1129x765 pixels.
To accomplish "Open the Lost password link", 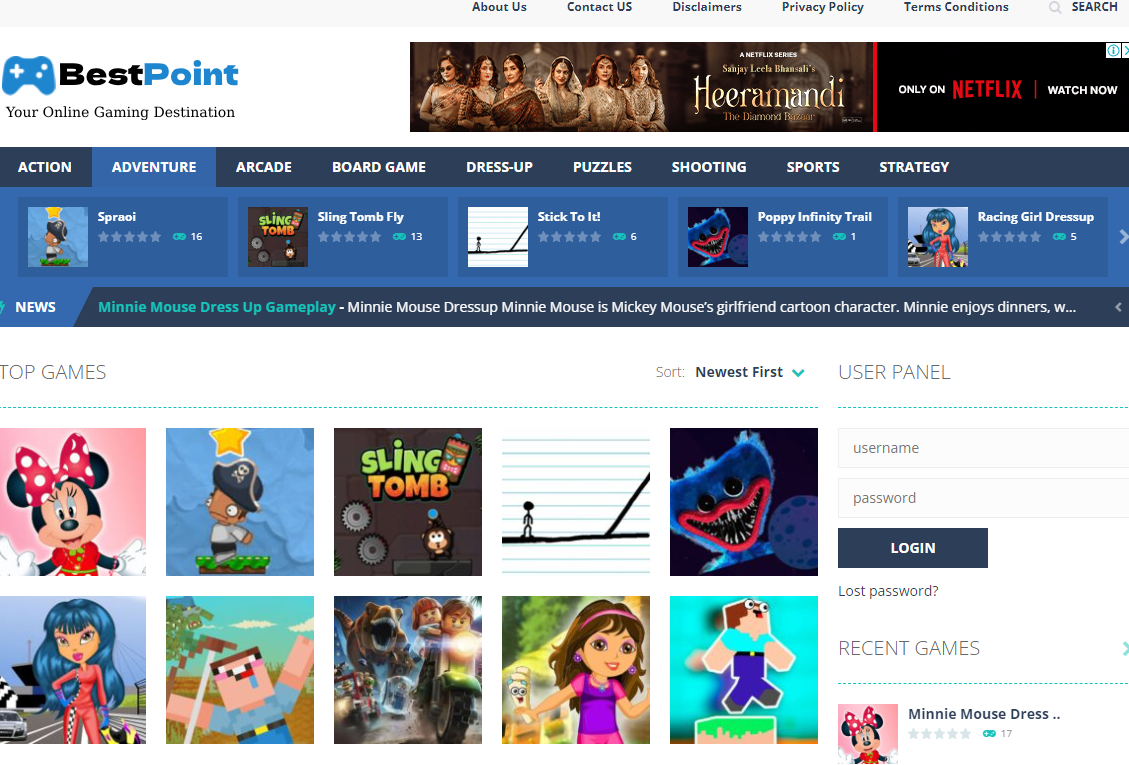I will pyautogui.click(x=887, y=590).
